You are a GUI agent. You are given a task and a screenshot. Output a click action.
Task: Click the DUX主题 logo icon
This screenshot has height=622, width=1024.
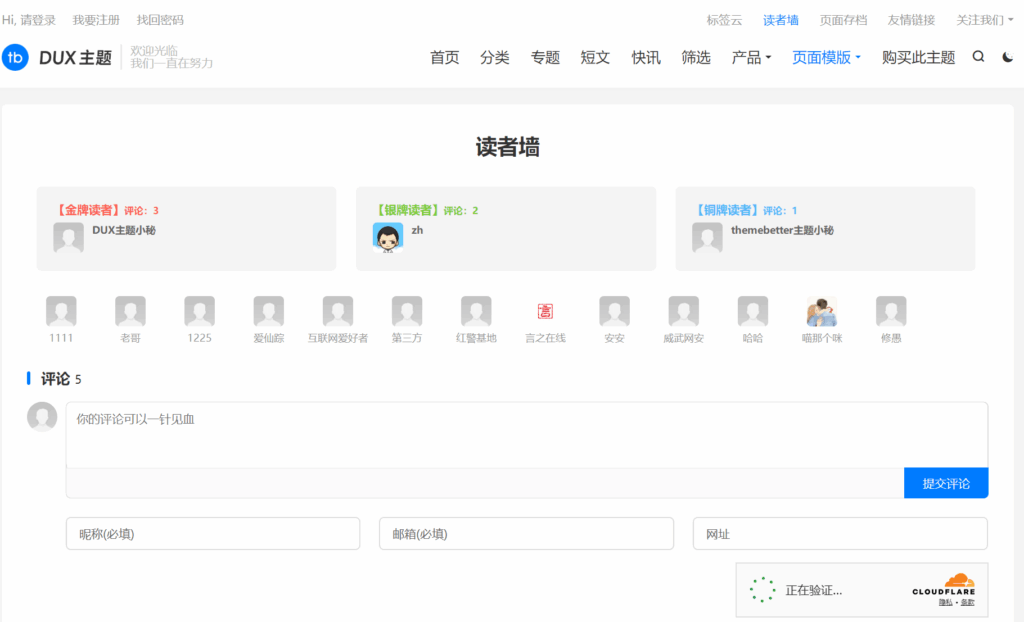pos(16,58)
